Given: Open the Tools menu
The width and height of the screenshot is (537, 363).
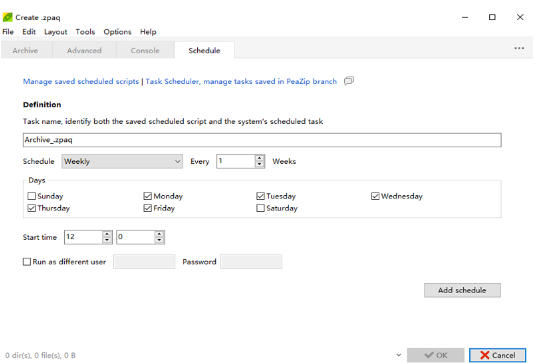Looking at the screenshot, I should coord(85,32).
